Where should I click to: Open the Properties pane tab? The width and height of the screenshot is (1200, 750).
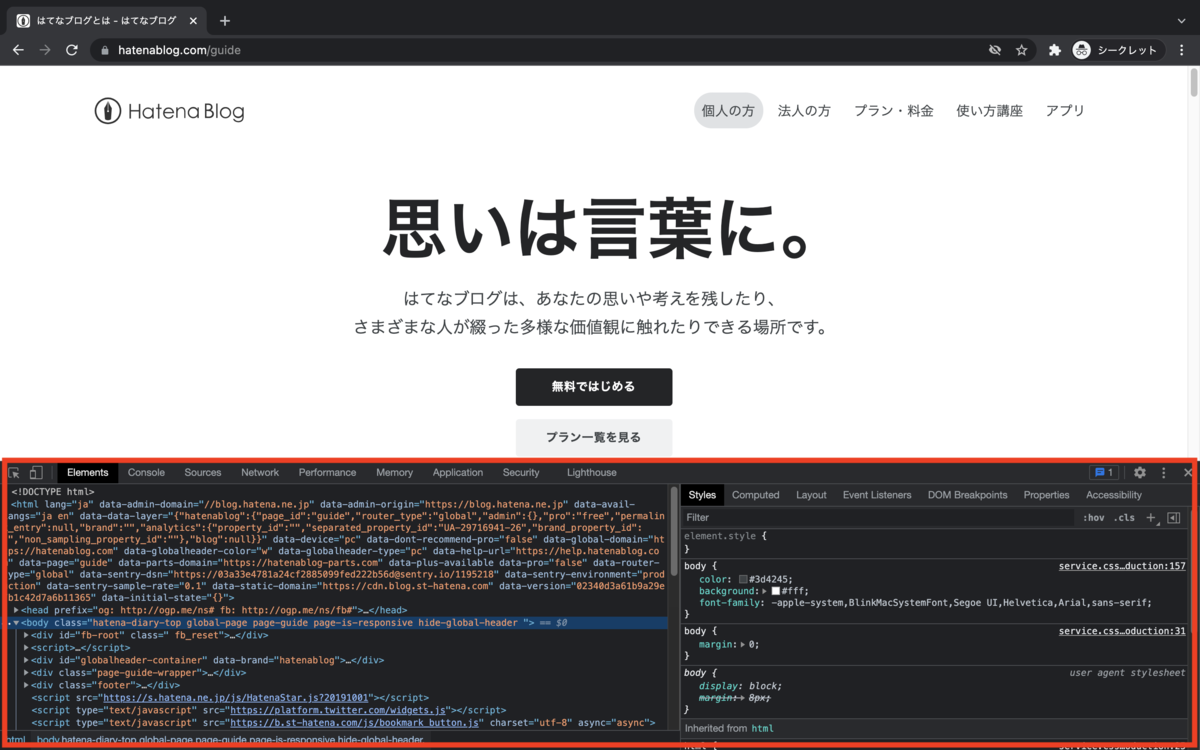click(1047, 495)
